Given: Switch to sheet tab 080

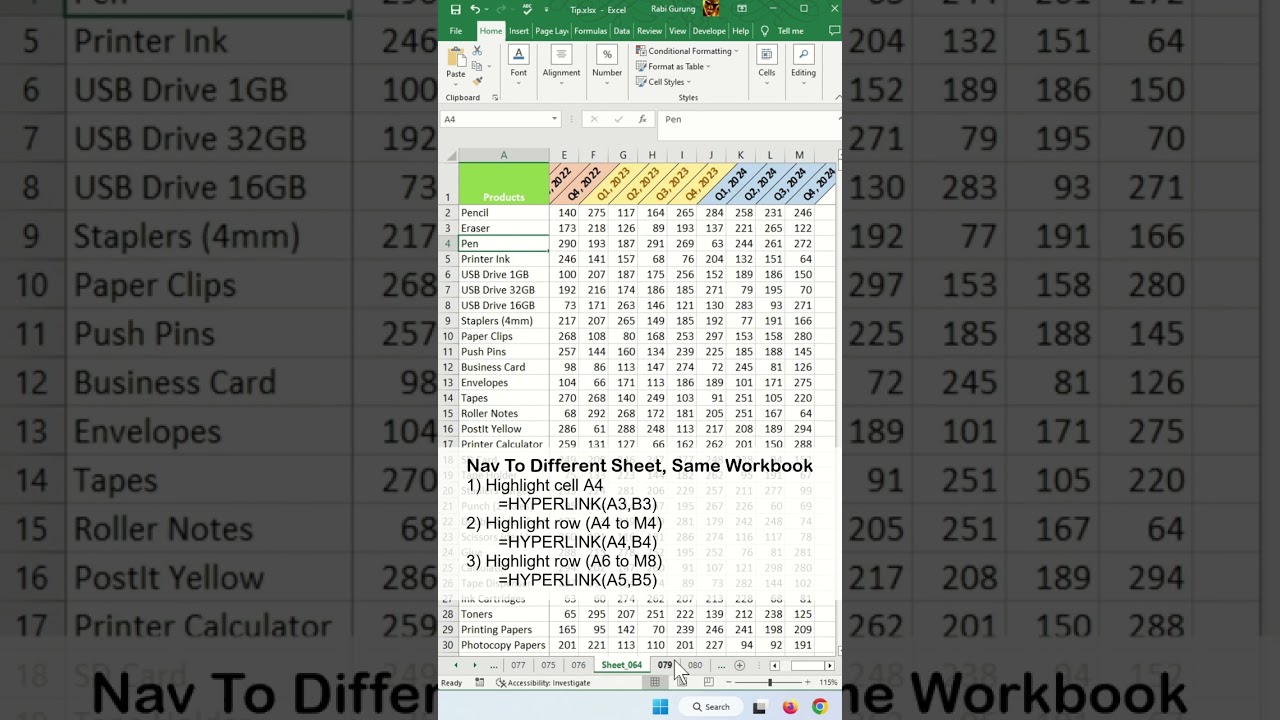Looking at the screenshot, I should (695, 665).
